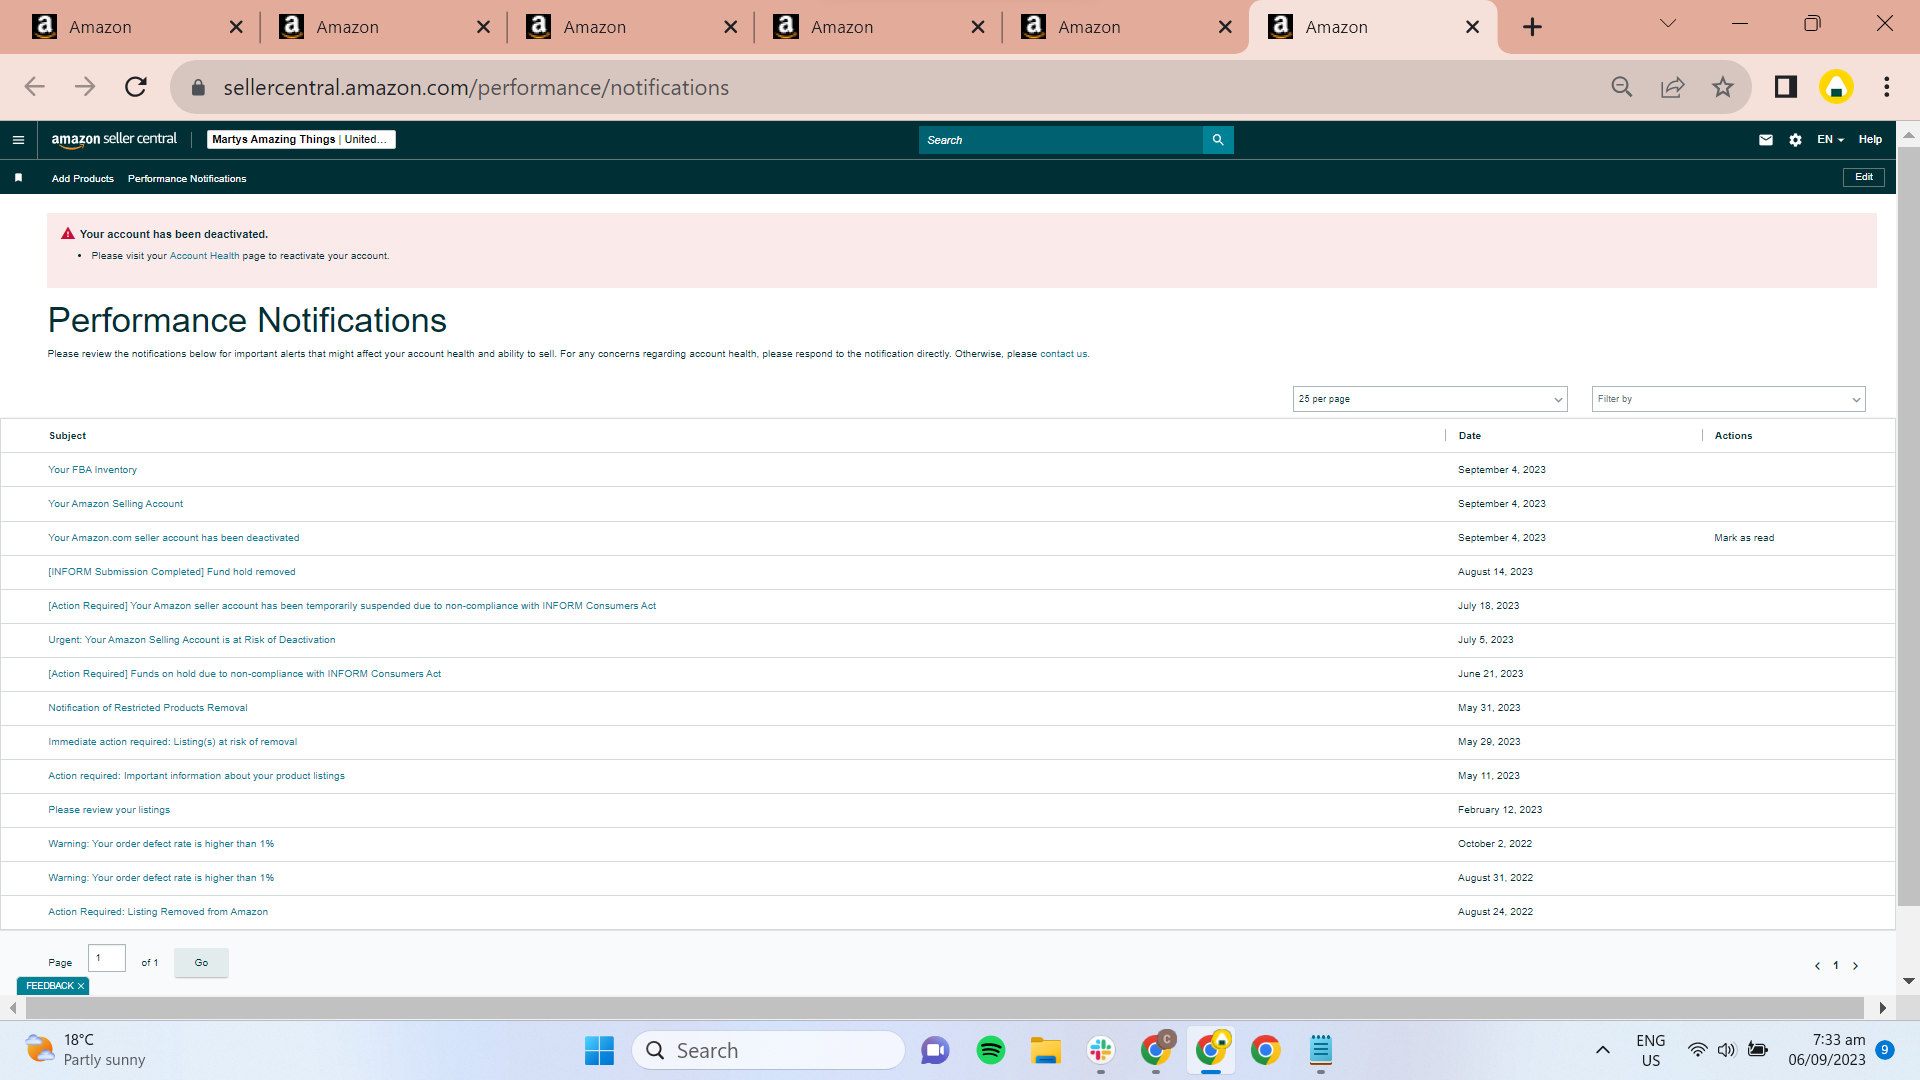Image resolution: width=1920 pixels, height=1080 pixels.
Task: Expand the 25 per page dropdown
Action: point(1430,399)
